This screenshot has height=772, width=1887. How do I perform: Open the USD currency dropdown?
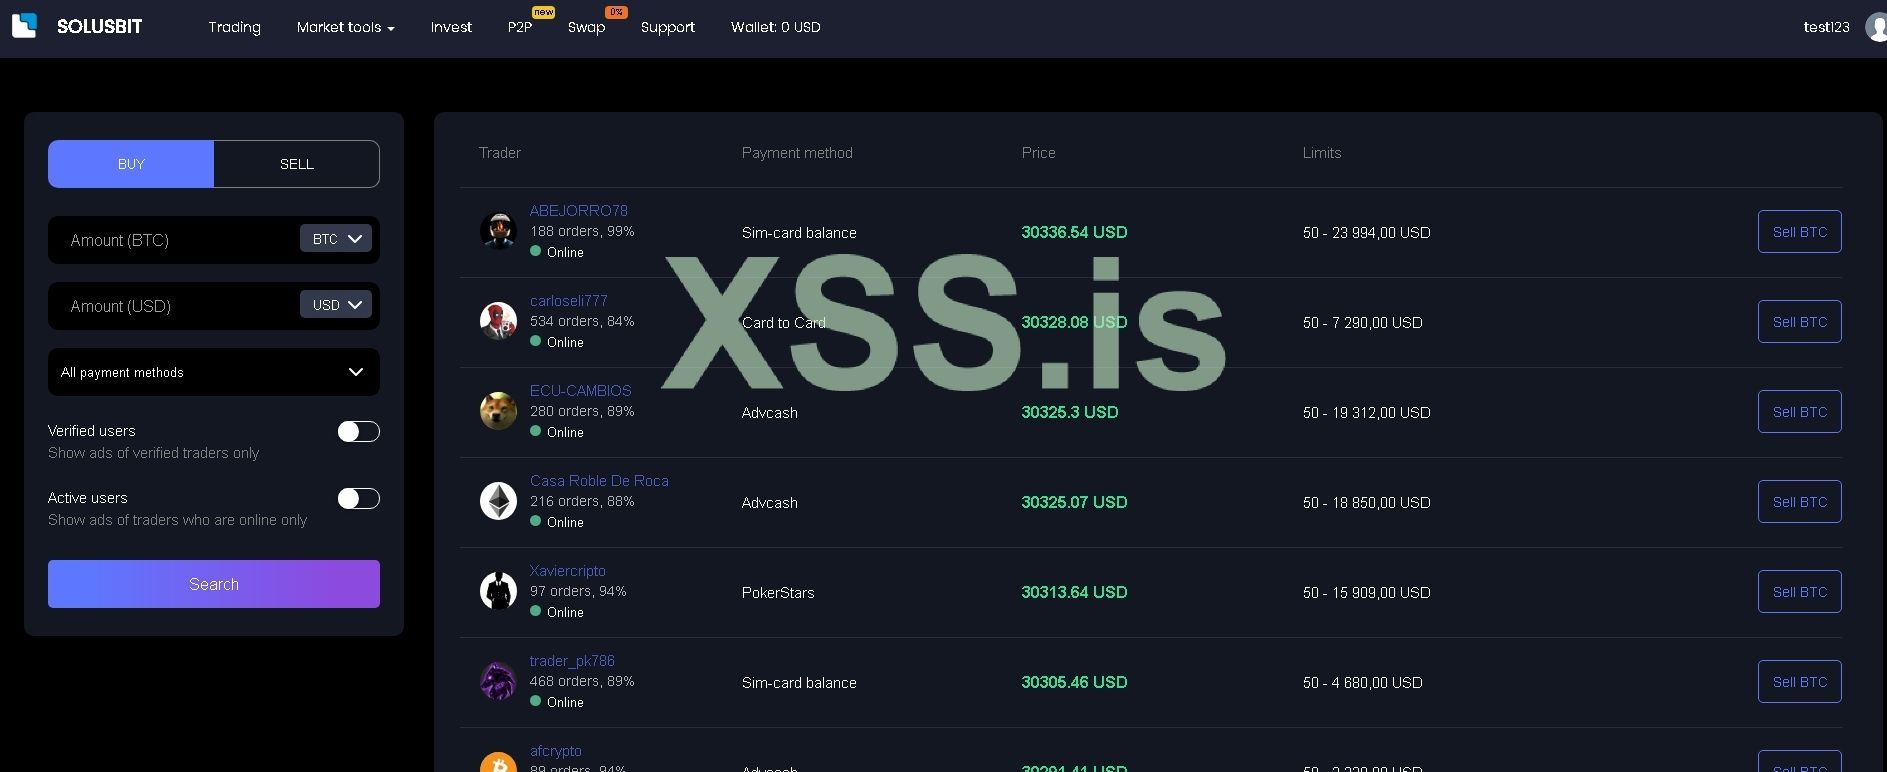[x=336, y=305]
